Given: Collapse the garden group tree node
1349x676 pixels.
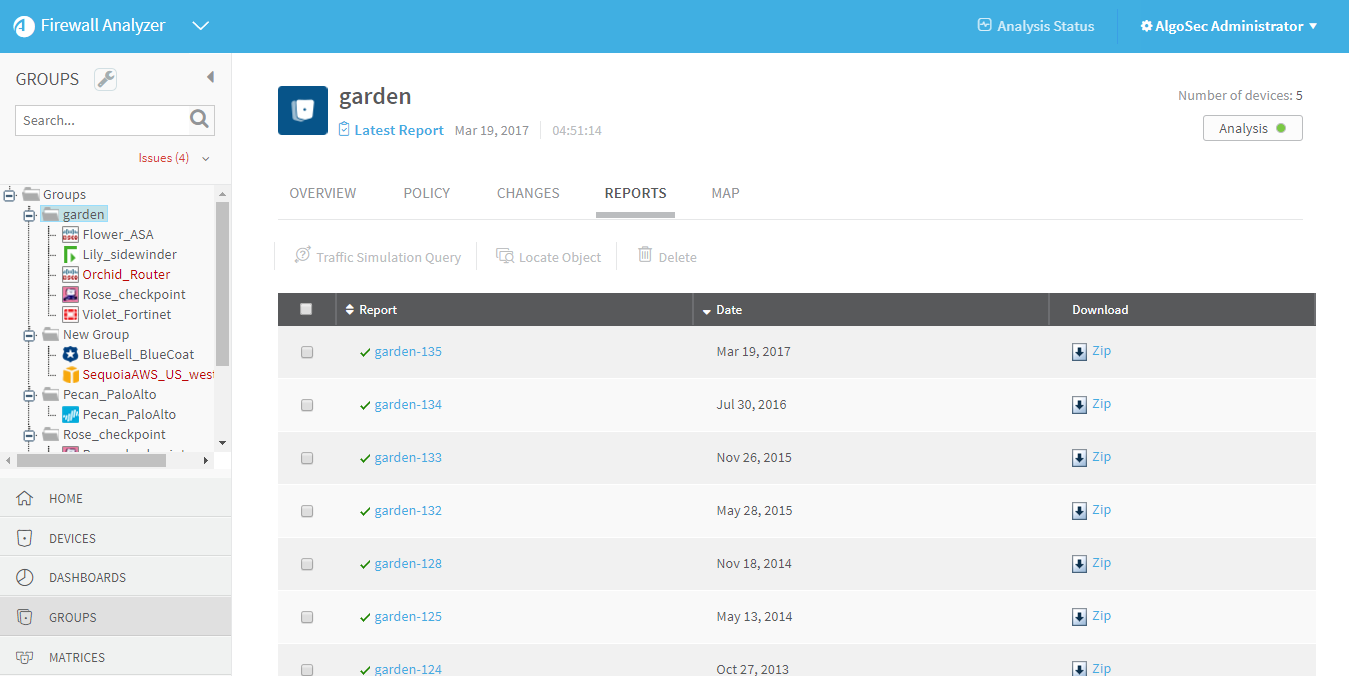Looking at the screenshot, I should (x=29, y=215).
